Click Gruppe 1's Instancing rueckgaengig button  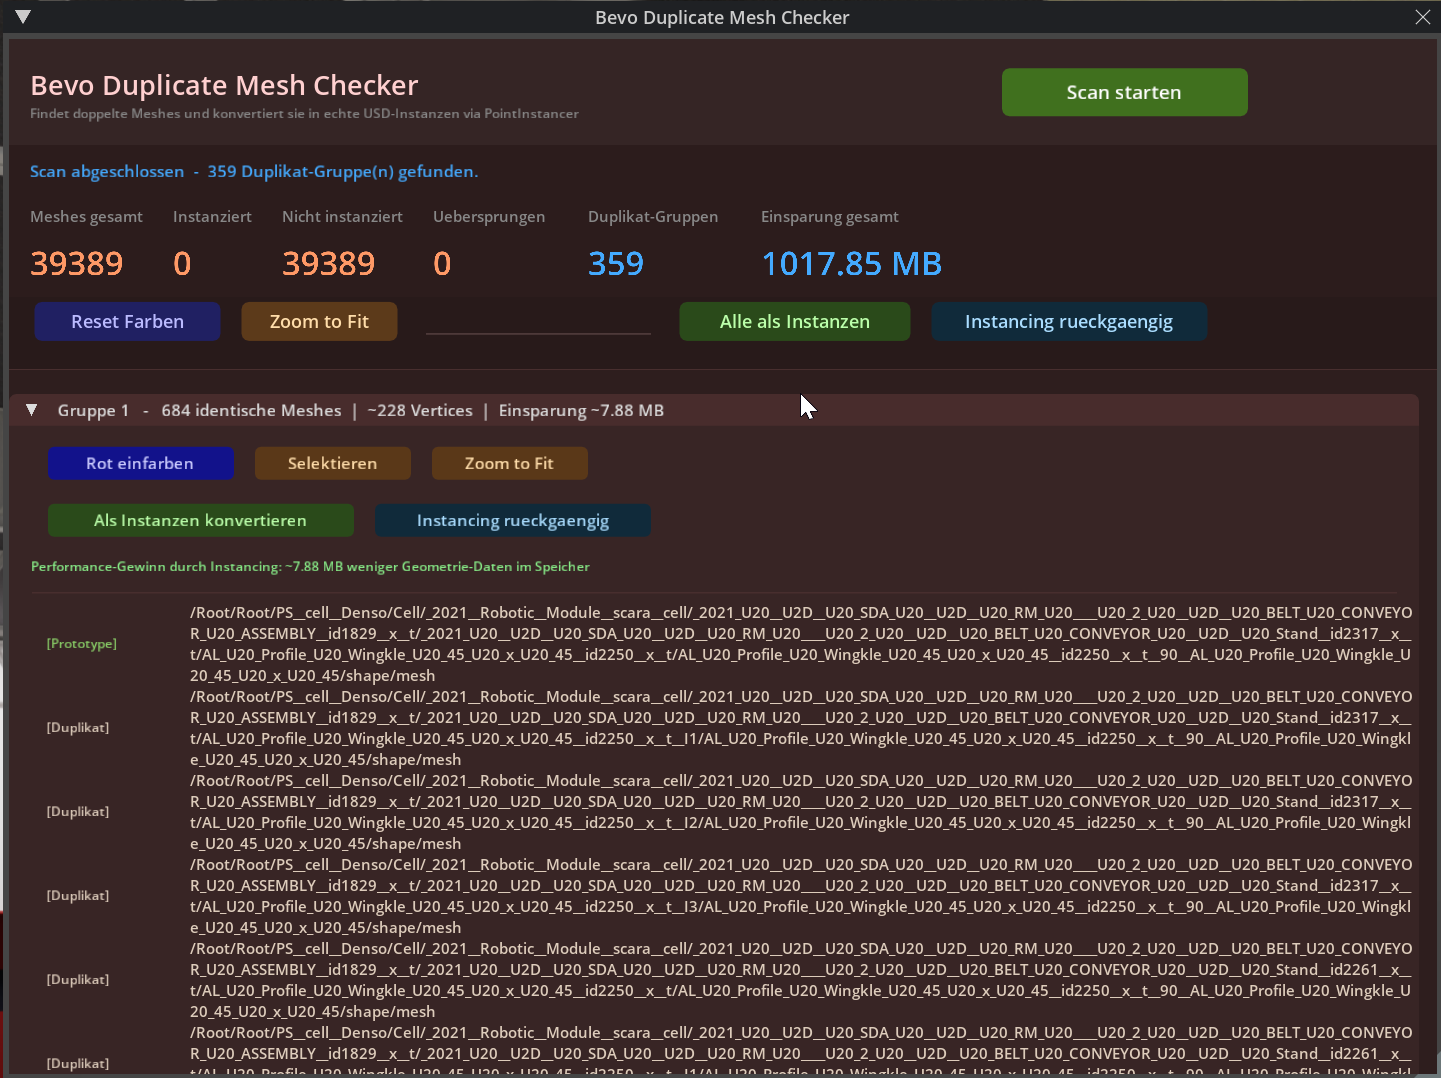coord(512,520)
